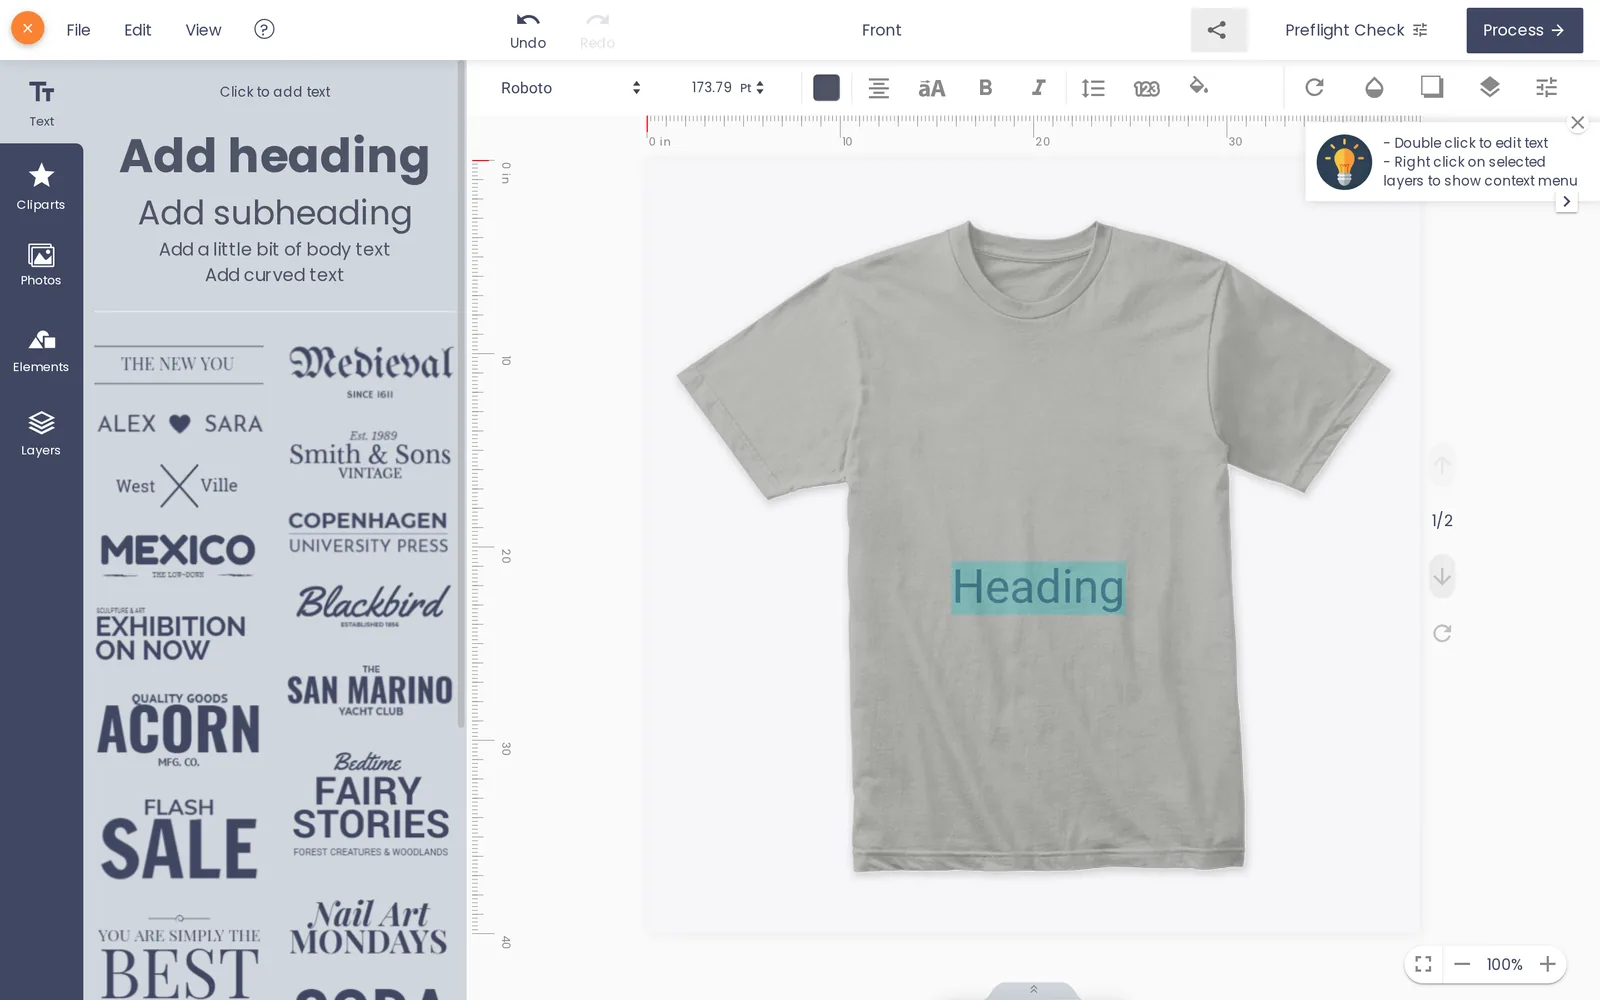Click the orange close editor button
This screenshot has height=1000, width=1600.
tap(27, 29)
